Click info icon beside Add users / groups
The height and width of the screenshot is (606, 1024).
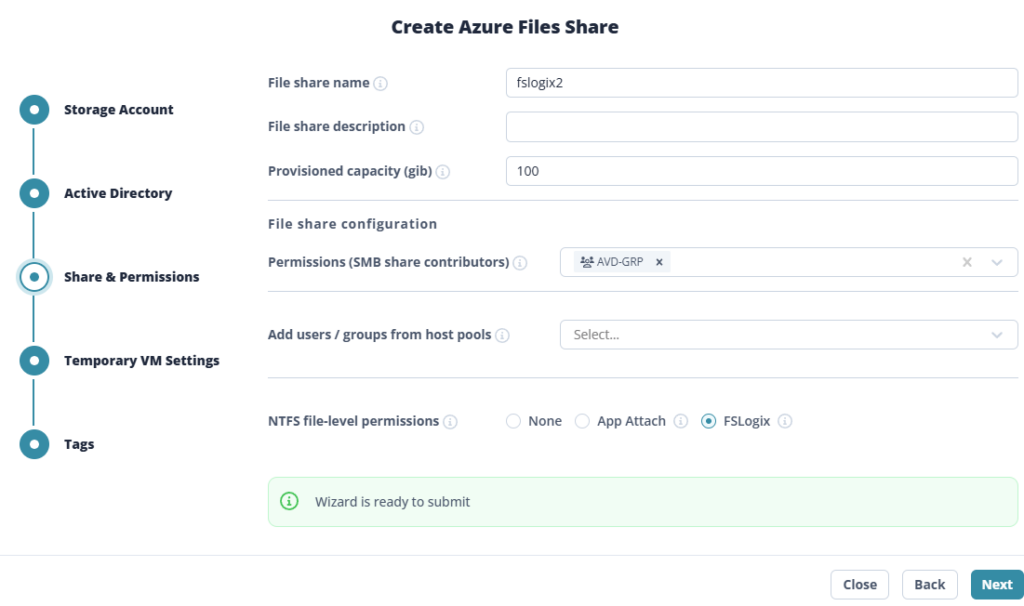point(502,335)
